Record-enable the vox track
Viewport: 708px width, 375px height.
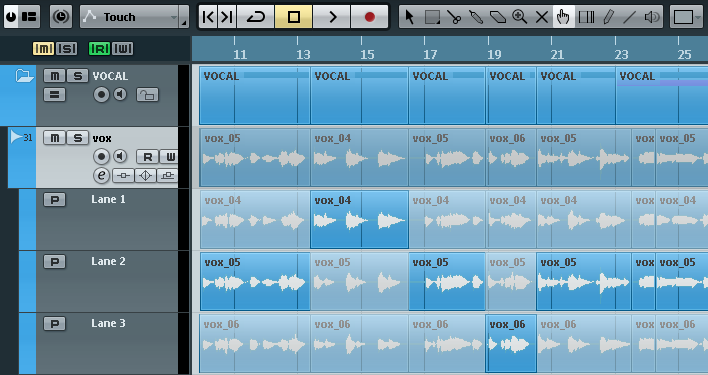(x=101, y=157)
